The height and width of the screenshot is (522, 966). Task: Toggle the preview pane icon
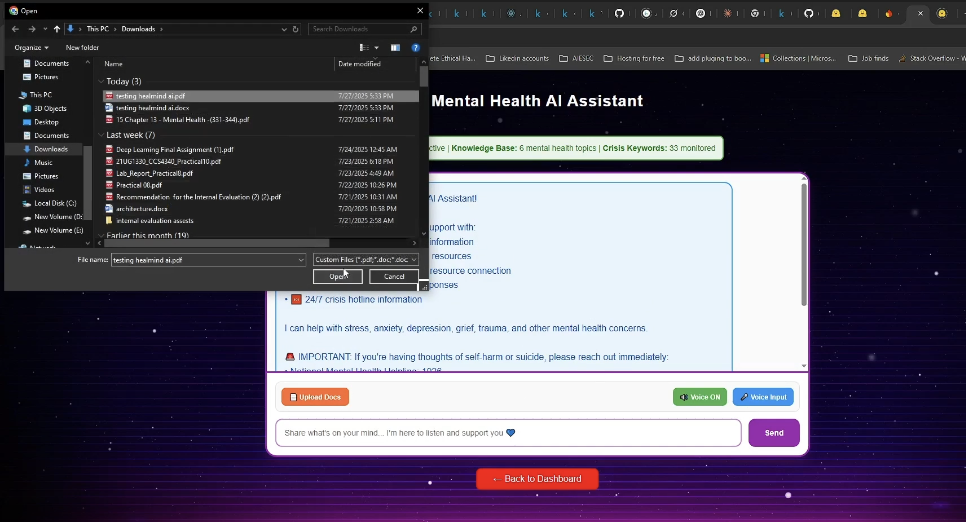(396, 47)
